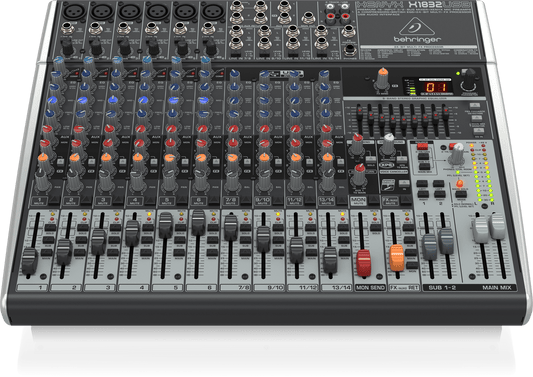The width and height of the screenshot is (533, 377).
Task: Click the right MAIN MIX fader
Action: [x=498, y=226]
